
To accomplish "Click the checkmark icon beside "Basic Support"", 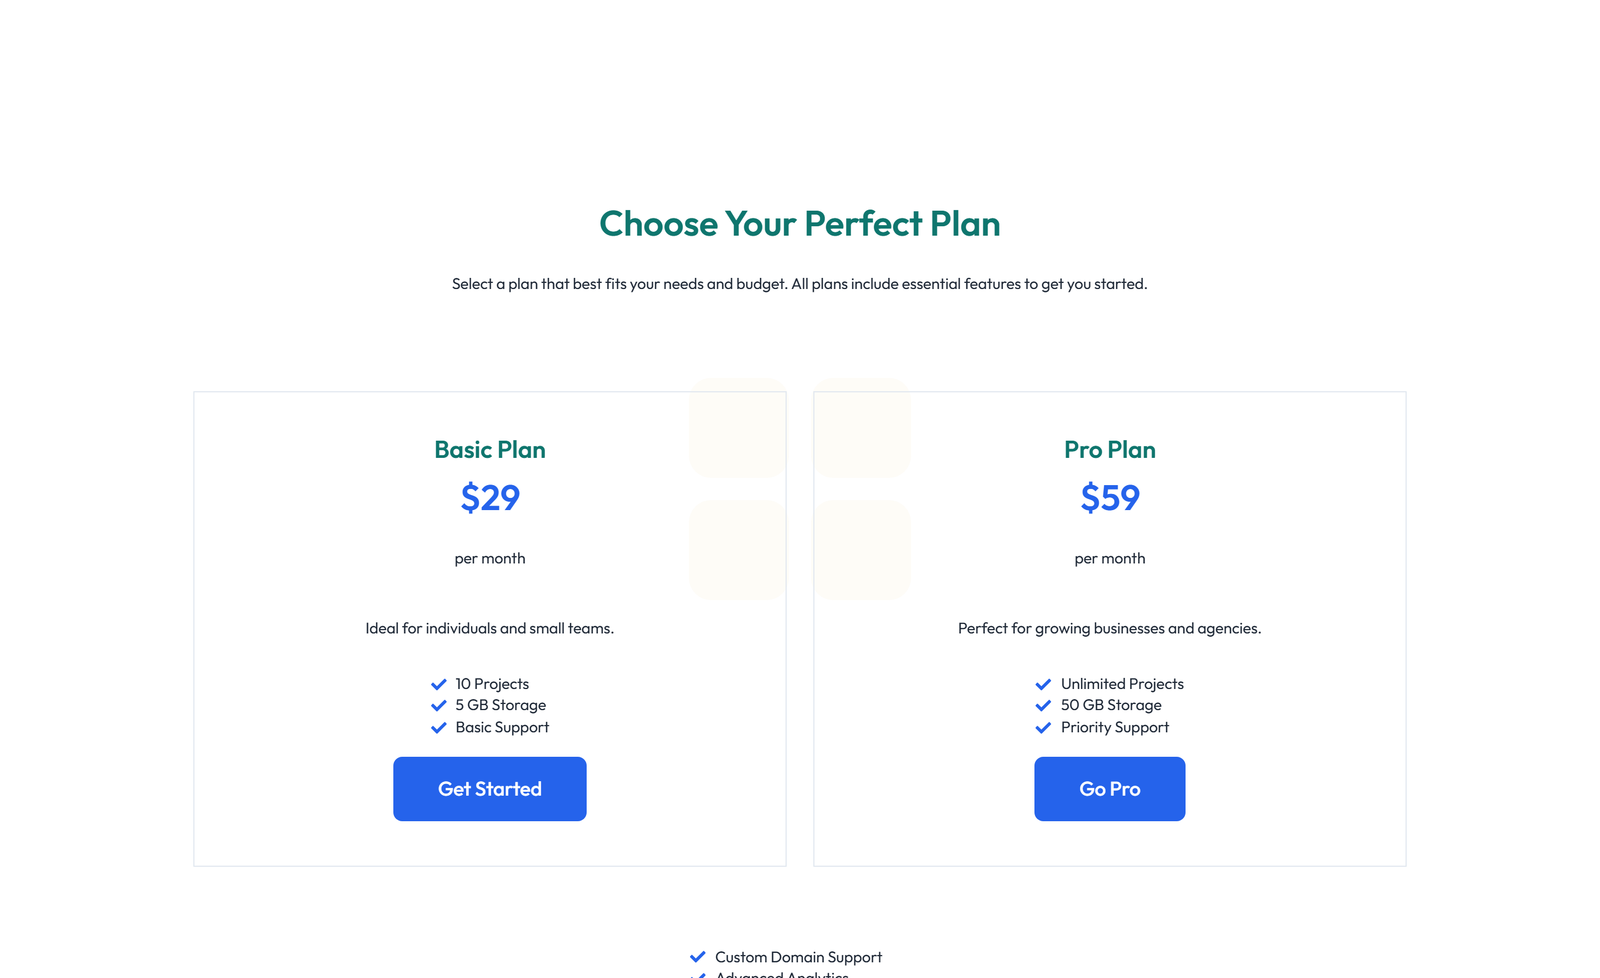I will [x=438, y=728].
